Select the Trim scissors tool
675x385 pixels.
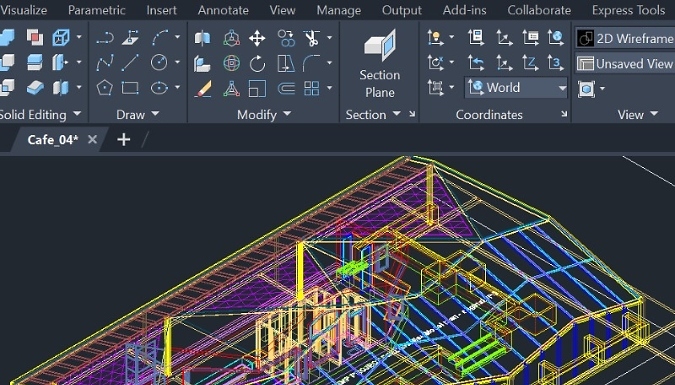(x=311, y=38)
